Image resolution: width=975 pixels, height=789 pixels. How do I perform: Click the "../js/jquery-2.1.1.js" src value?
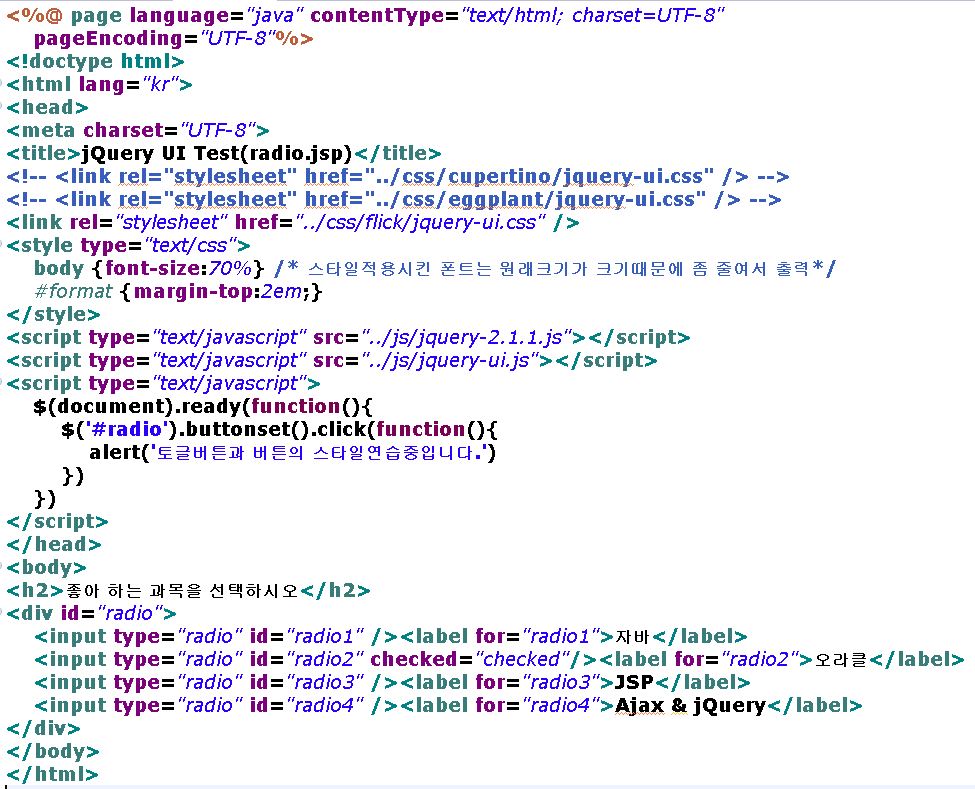coord(466,338)
